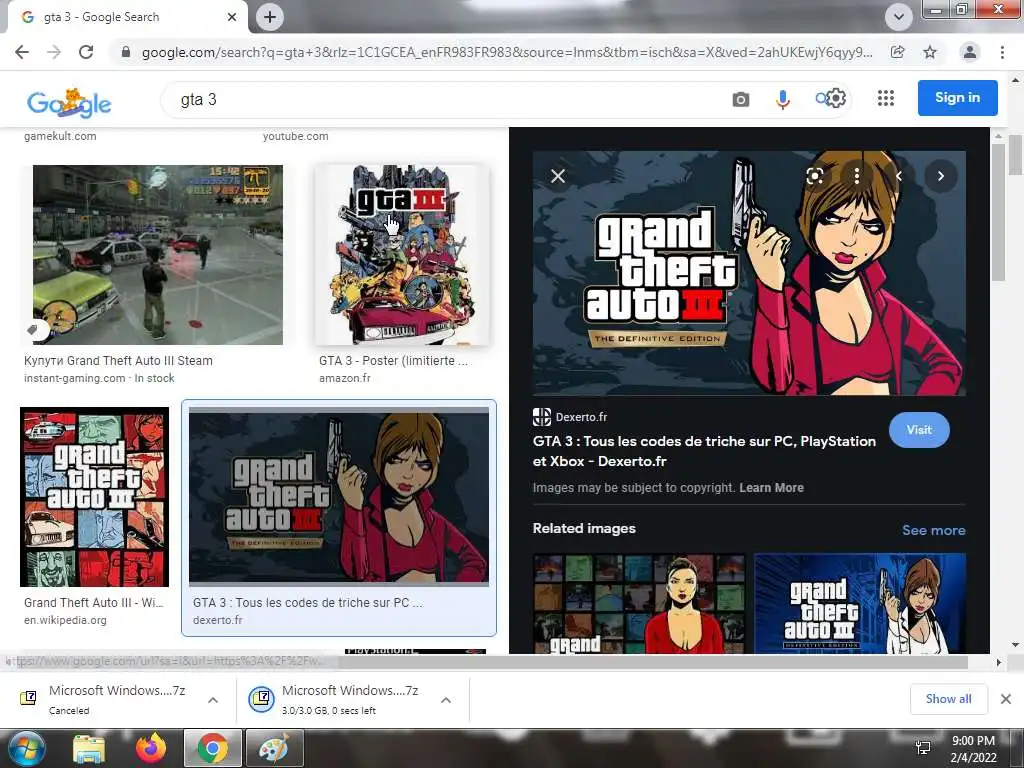Image resolution: width=1024 pixels, height=768 pixels.
Task: Open the amazon.fr source link
Action: pos(345,378)
